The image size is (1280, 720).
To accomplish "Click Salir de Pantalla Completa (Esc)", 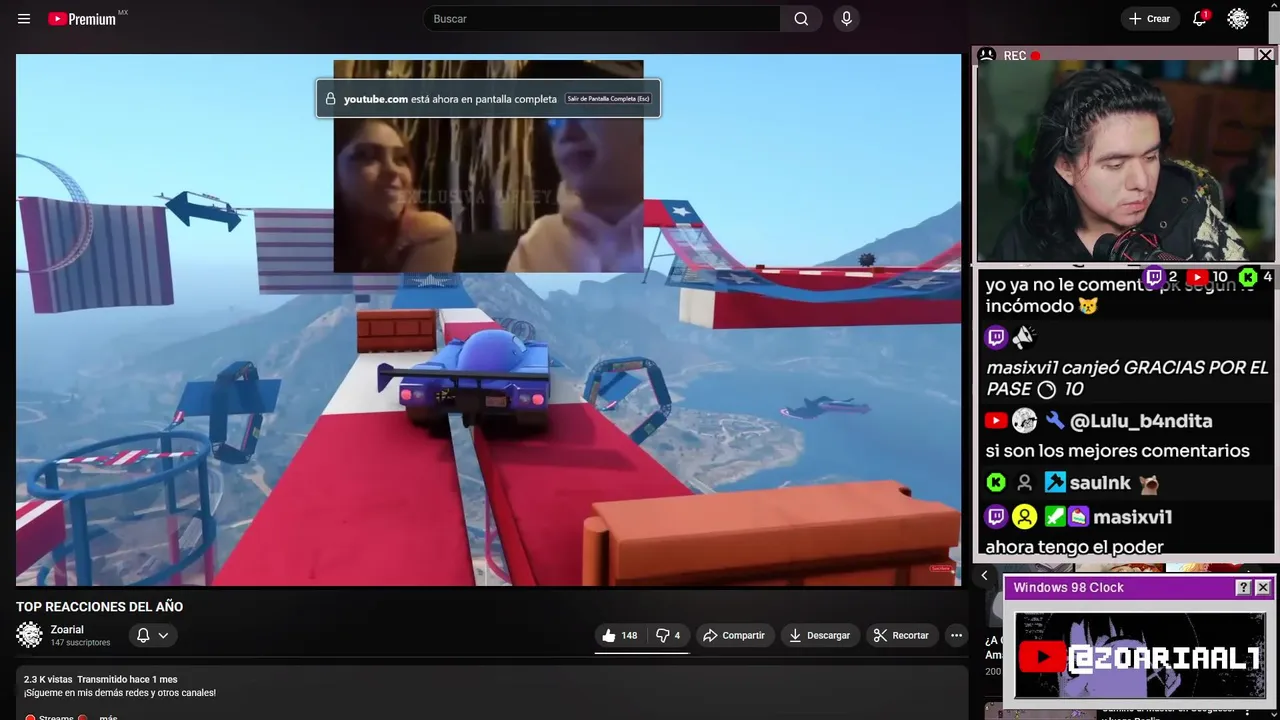I will pos(608,99).
